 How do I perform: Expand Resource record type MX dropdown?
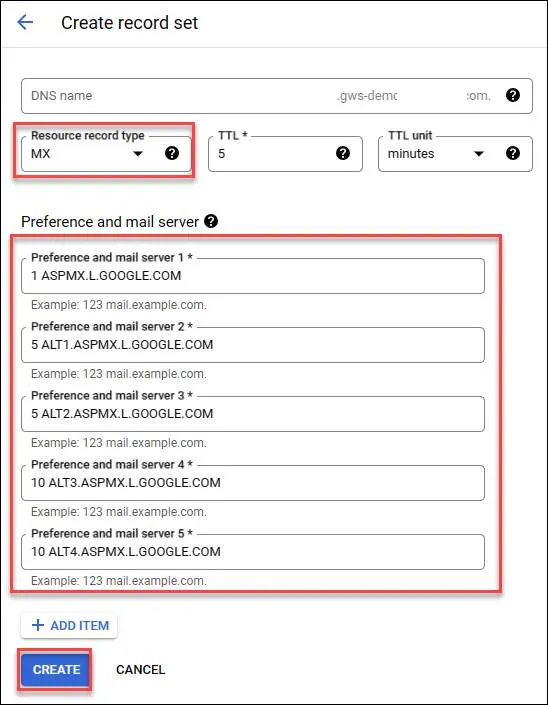(138, 154)
